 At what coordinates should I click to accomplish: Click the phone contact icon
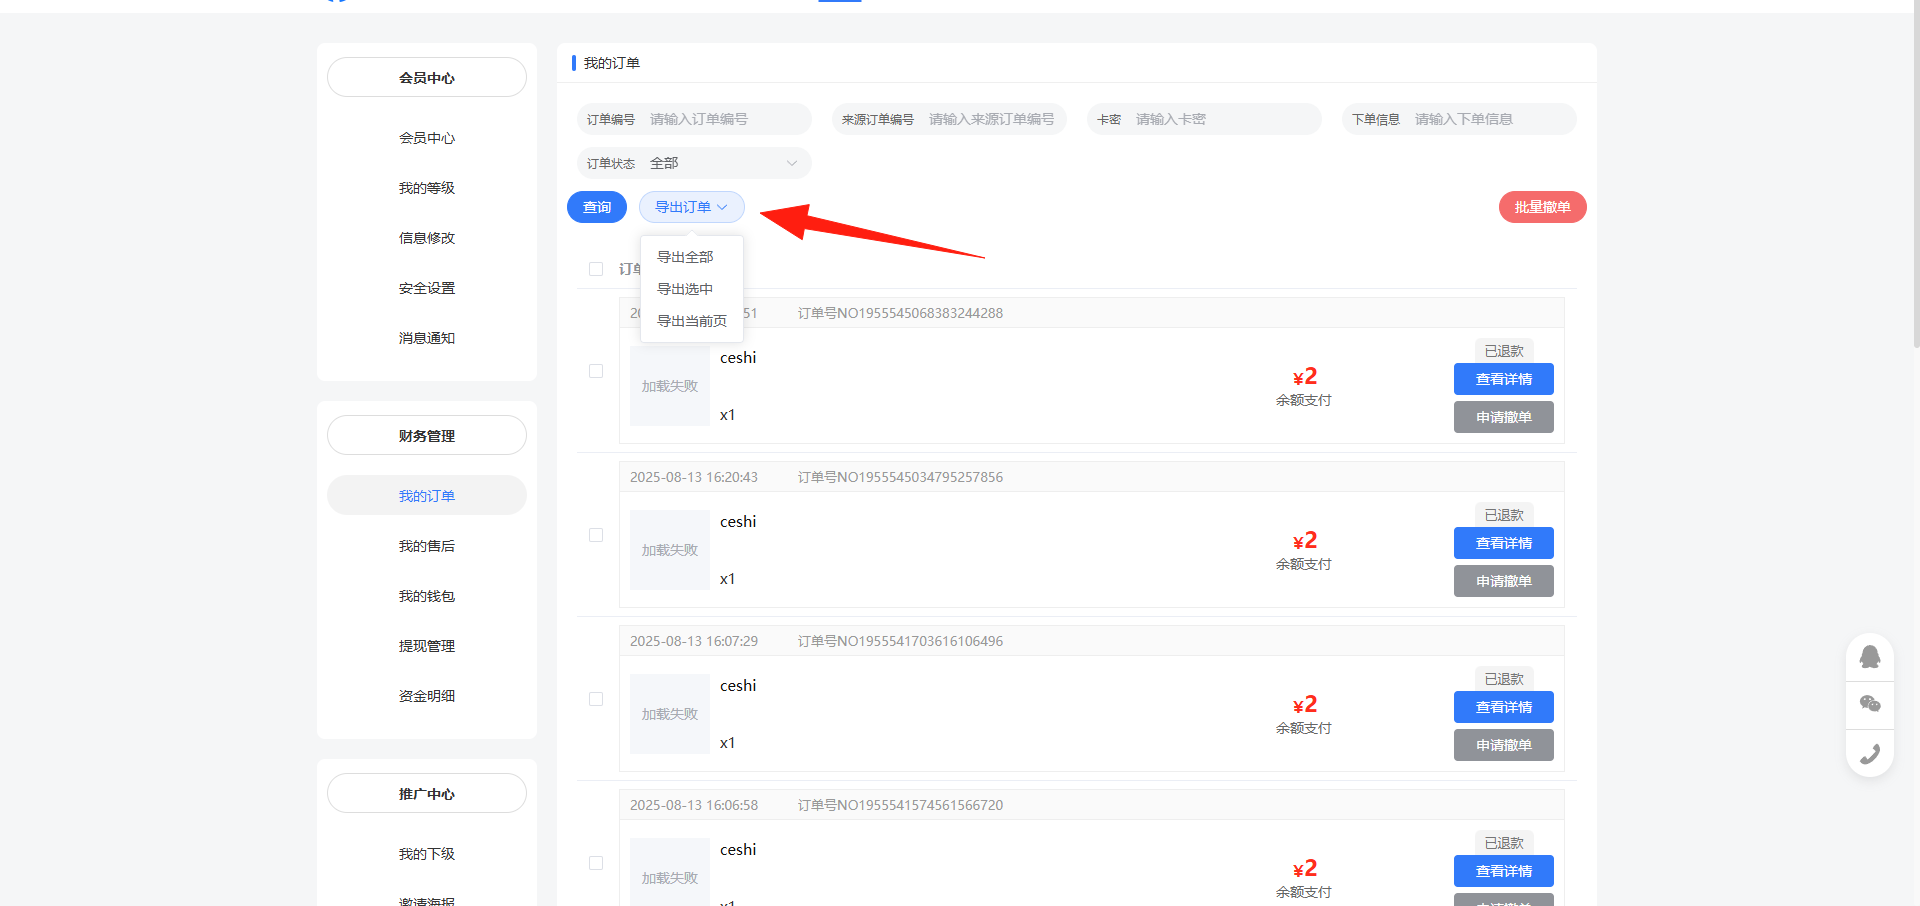1869,754
